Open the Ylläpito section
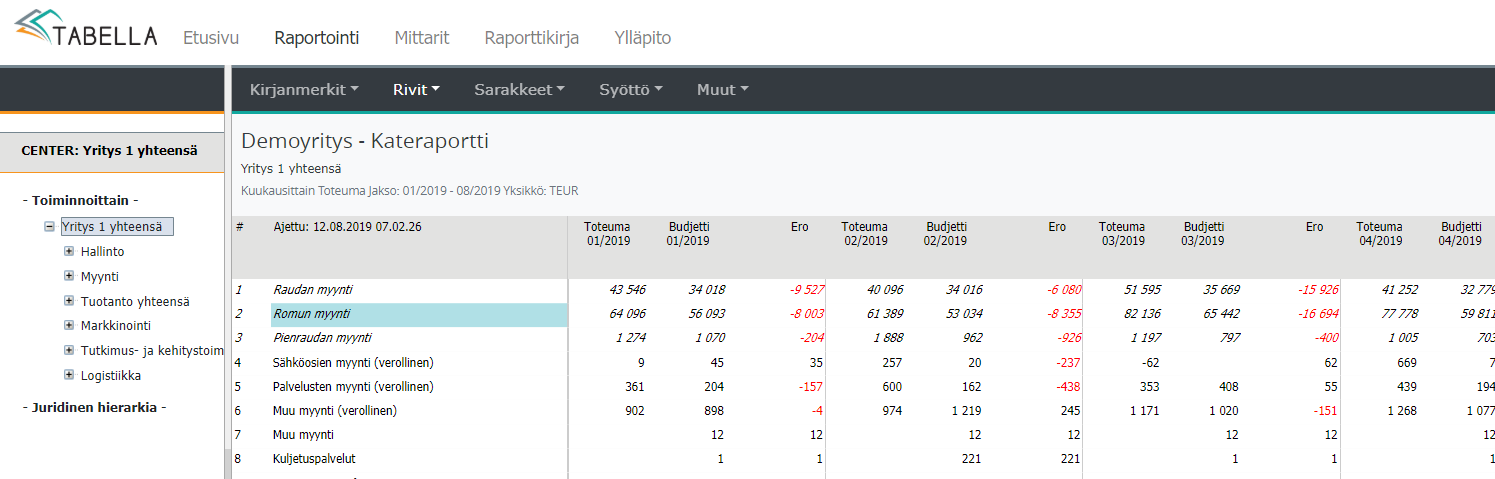The height and width of the screenshot is (479, 1495). coord(642,38)
